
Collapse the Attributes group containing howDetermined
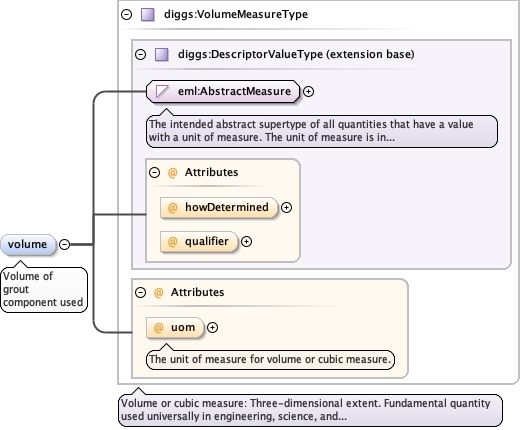(154, 173)
